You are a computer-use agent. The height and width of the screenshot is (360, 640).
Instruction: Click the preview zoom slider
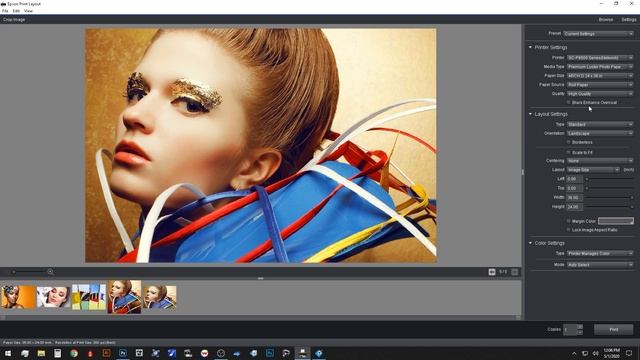29,272
